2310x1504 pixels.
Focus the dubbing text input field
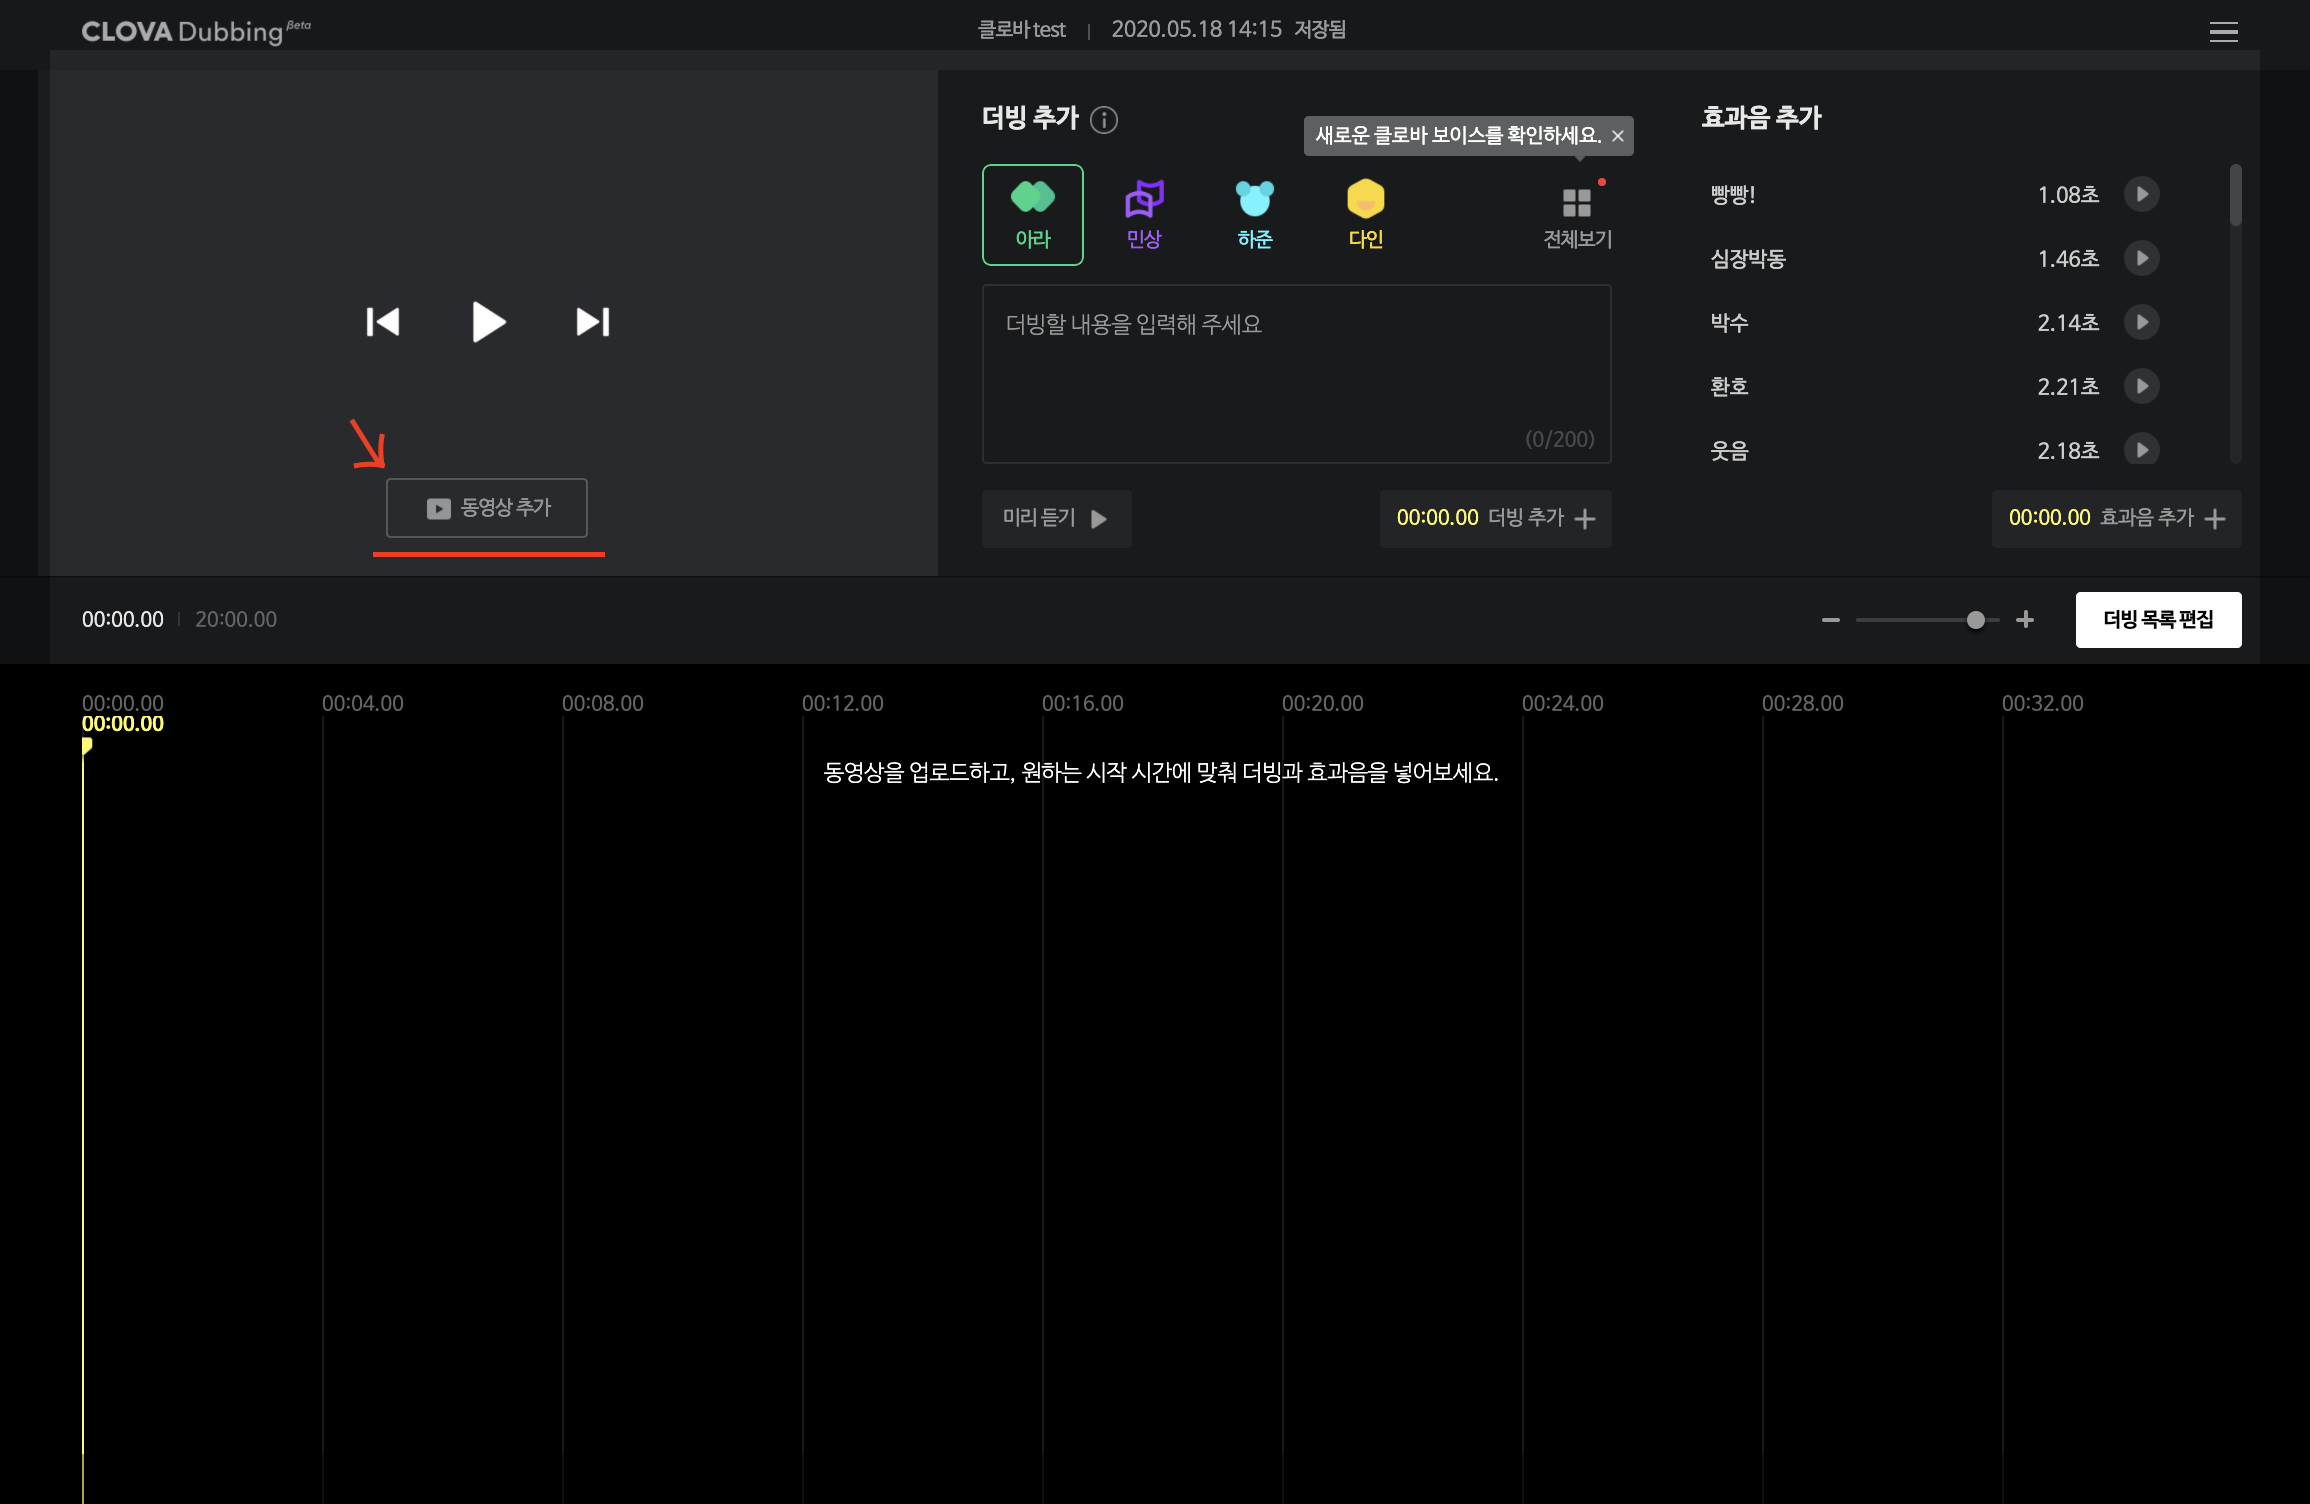(1296, 373)
